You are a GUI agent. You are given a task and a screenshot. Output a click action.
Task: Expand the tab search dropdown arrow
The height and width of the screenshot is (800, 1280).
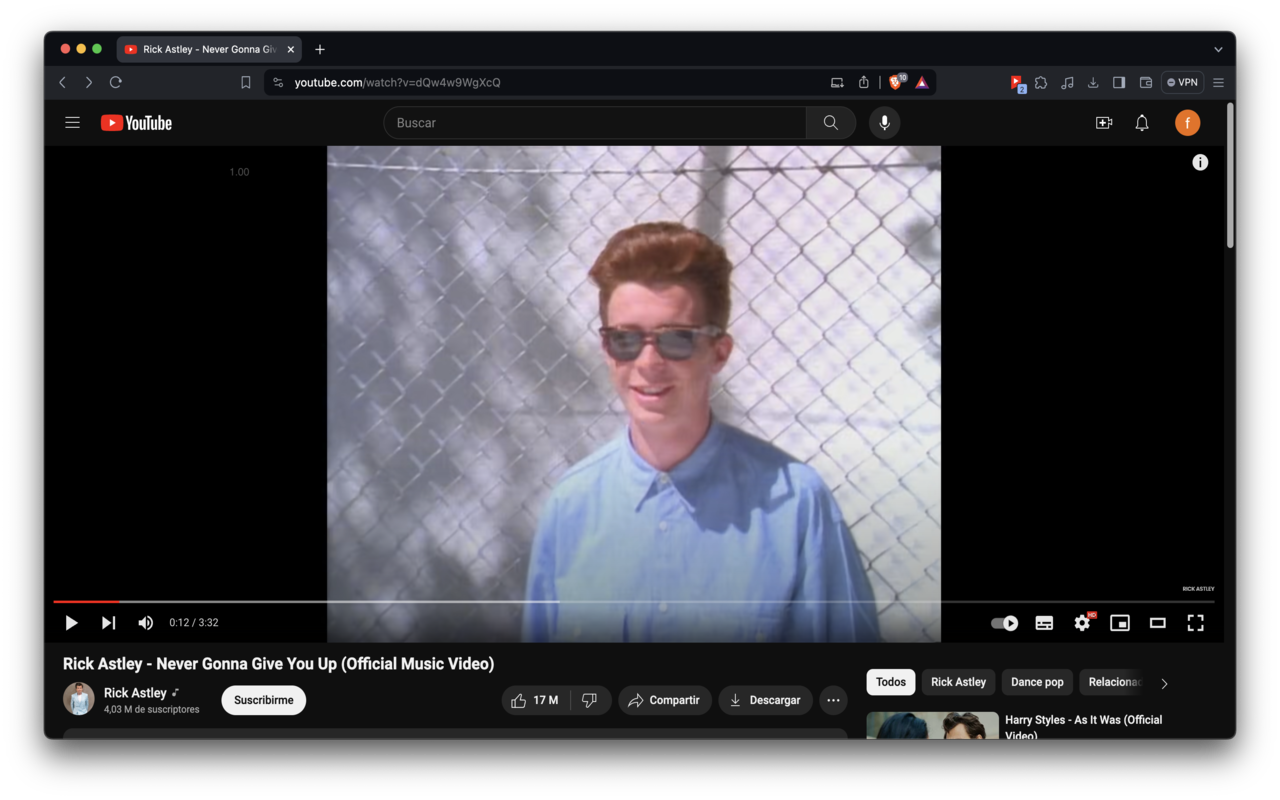(1218, 49)
